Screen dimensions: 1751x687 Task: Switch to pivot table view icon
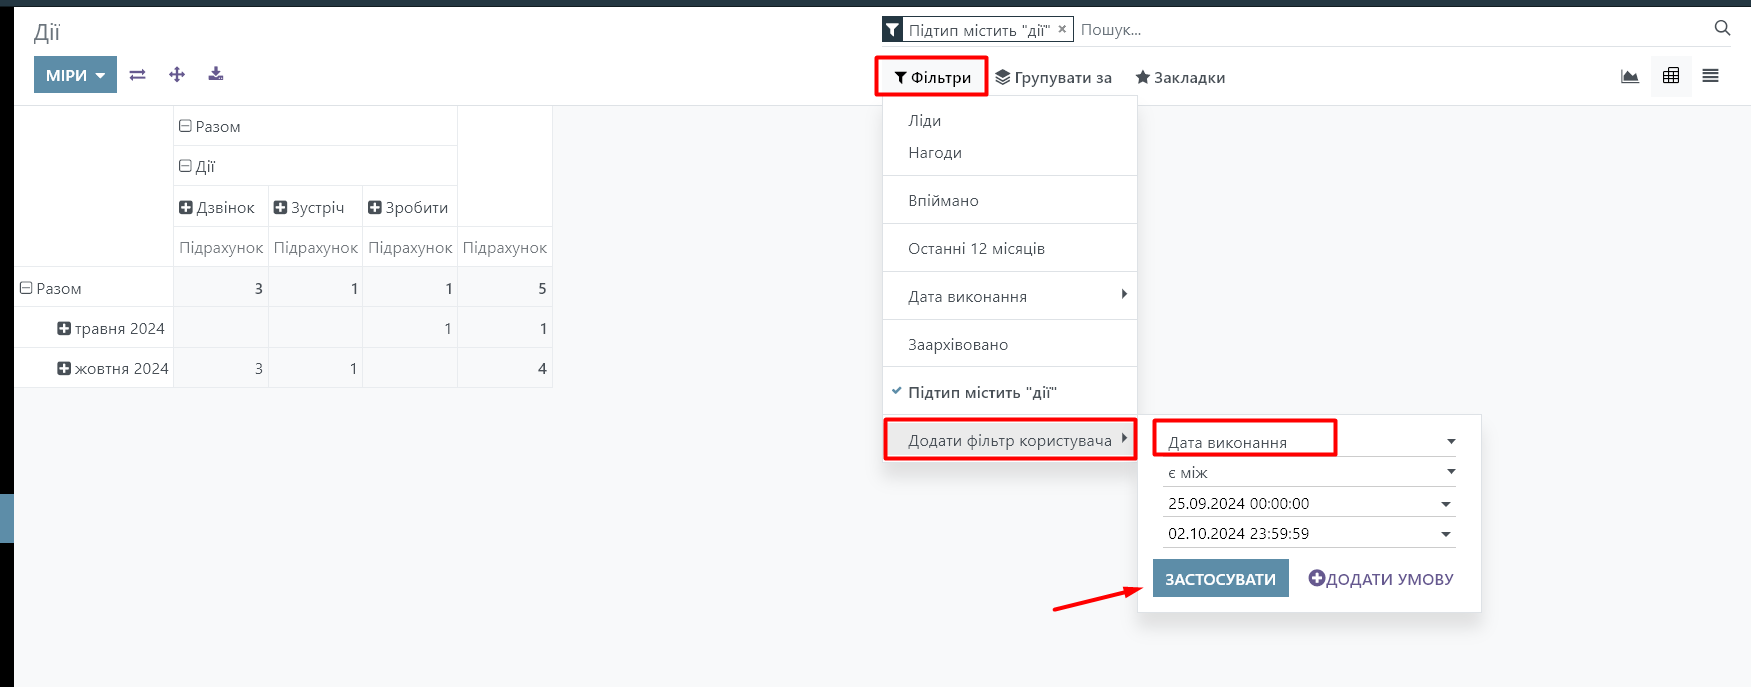(x=1671, y=76)
